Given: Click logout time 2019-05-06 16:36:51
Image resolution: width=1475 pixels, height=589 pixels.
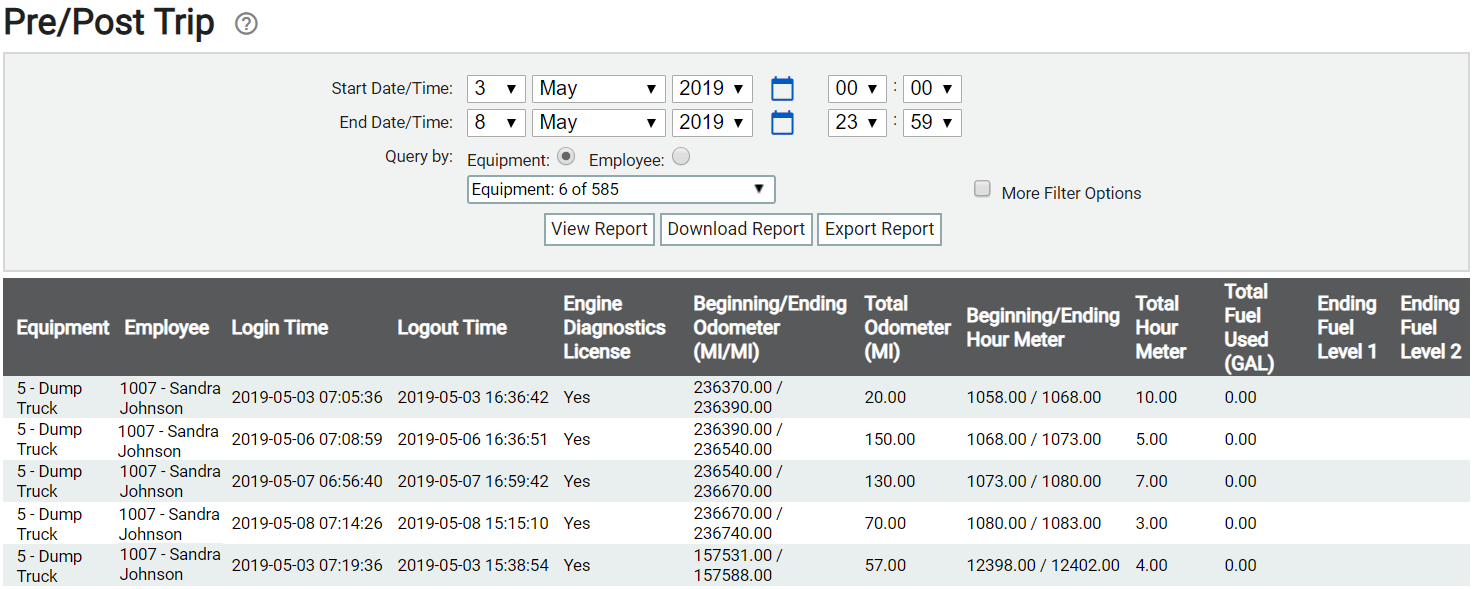Looking at the screenshot, I should click(x=473, y=440).
